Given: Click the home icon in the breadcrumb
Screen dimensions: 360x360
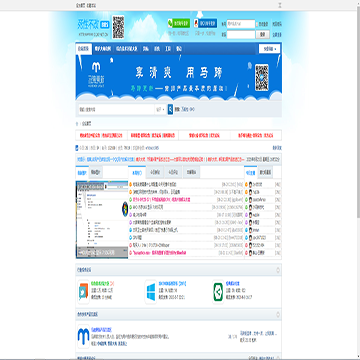Looking at the screenshot, I should click(x=77, y=123).
